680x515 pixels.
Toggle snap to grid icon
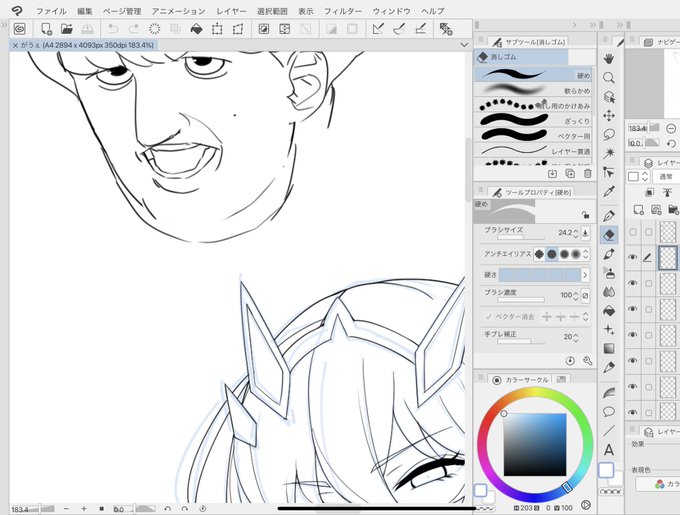[420, 29]
